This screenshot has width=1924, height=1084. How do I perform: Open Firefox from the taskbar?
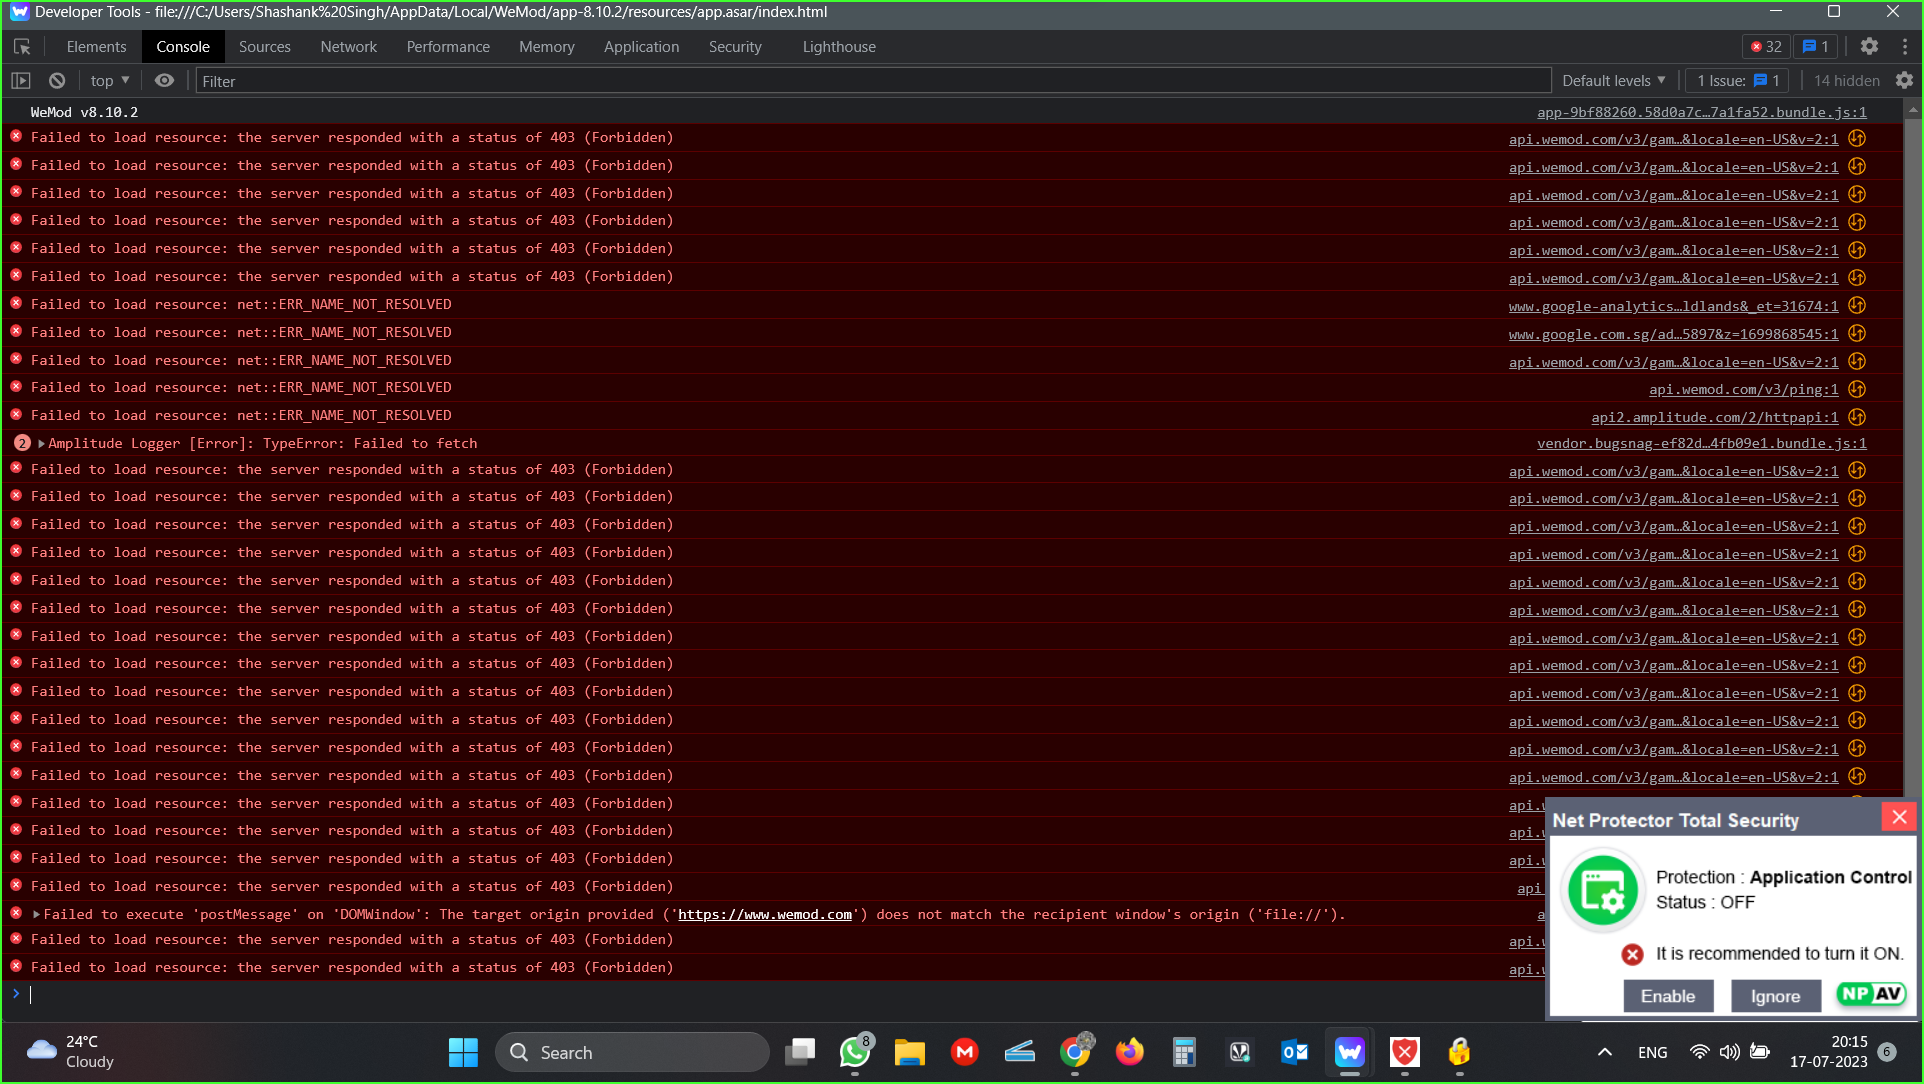click(x=1129, y=1052)
